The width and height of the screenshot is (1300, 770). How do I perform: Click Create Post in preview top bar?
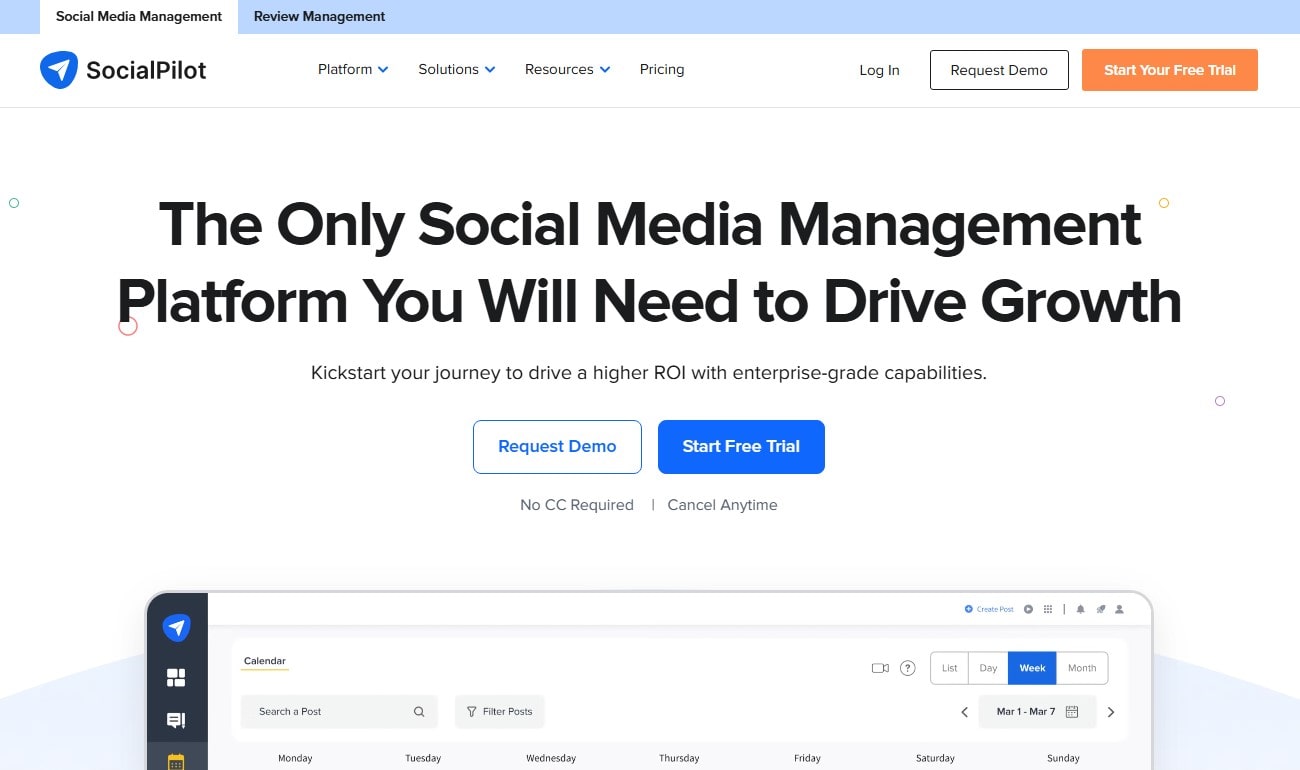(x=989, y=609)
